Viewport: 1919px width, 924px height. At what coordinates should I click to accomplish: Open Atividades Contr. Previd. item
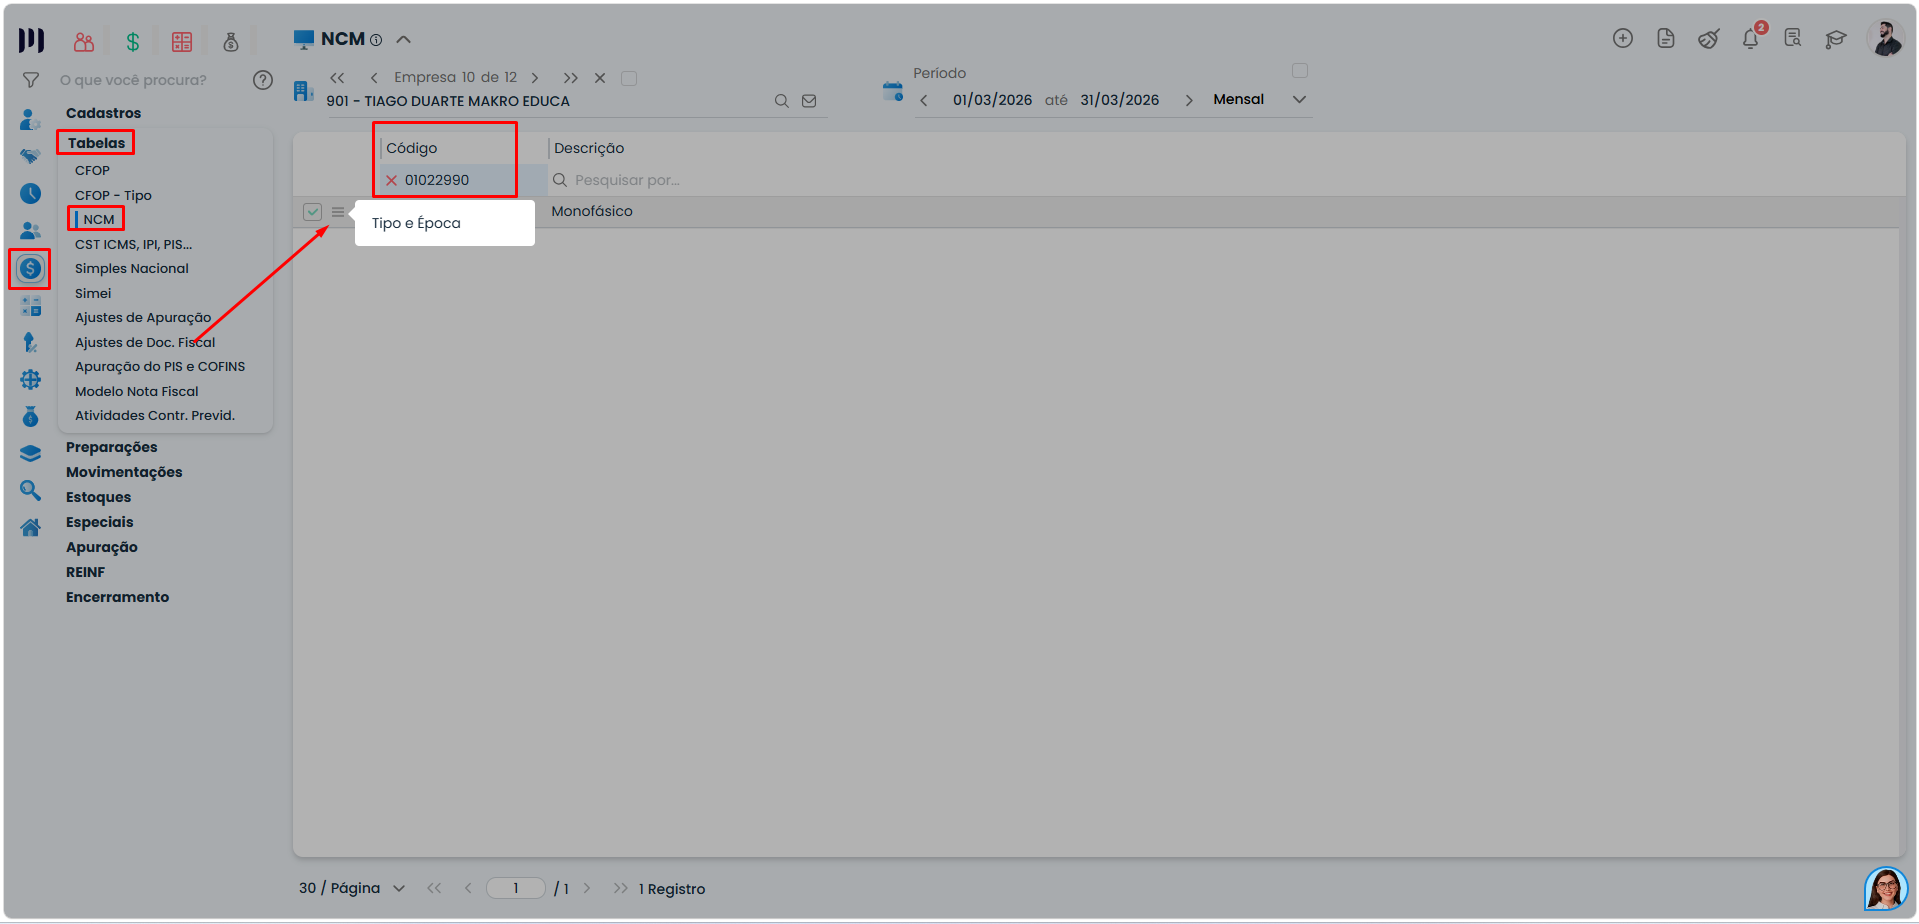tap(155, 416)
